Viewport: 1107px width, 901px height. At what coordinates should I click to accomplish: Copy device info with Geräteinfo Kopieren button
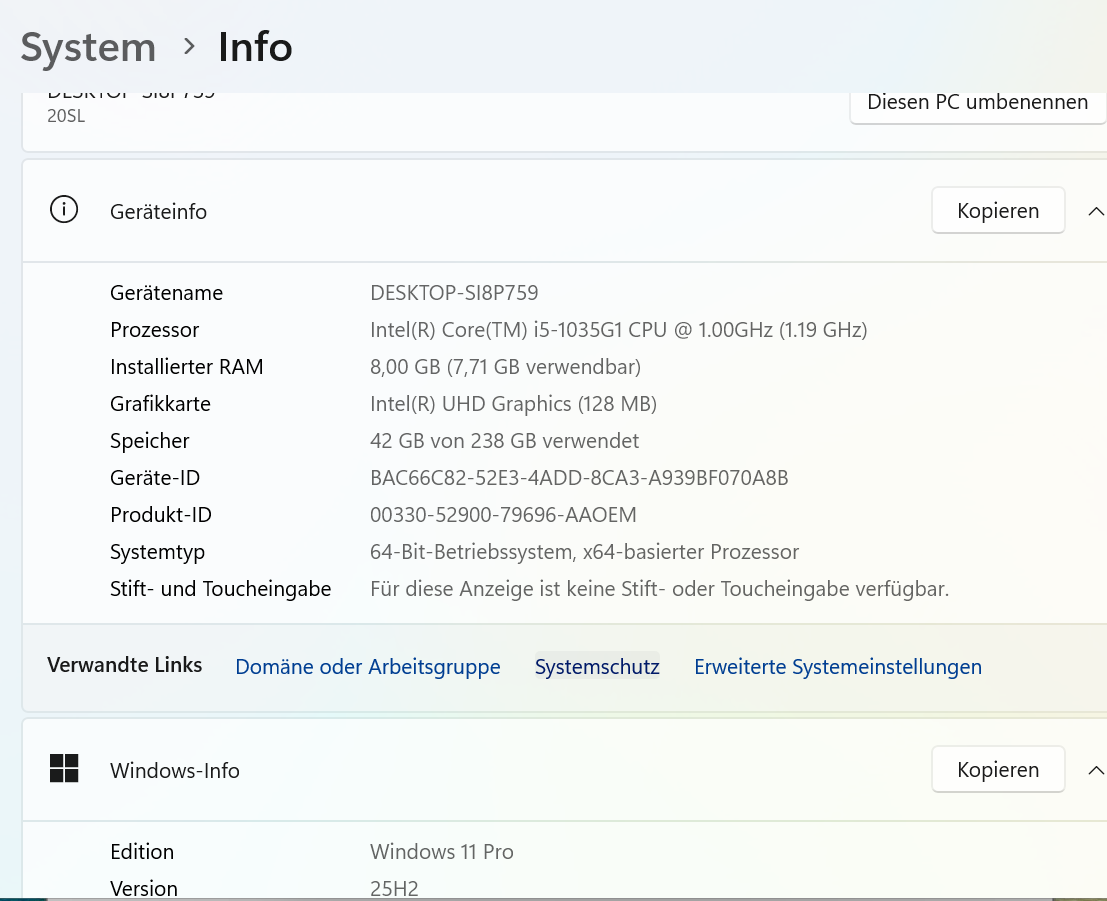[x=998, y=210]
